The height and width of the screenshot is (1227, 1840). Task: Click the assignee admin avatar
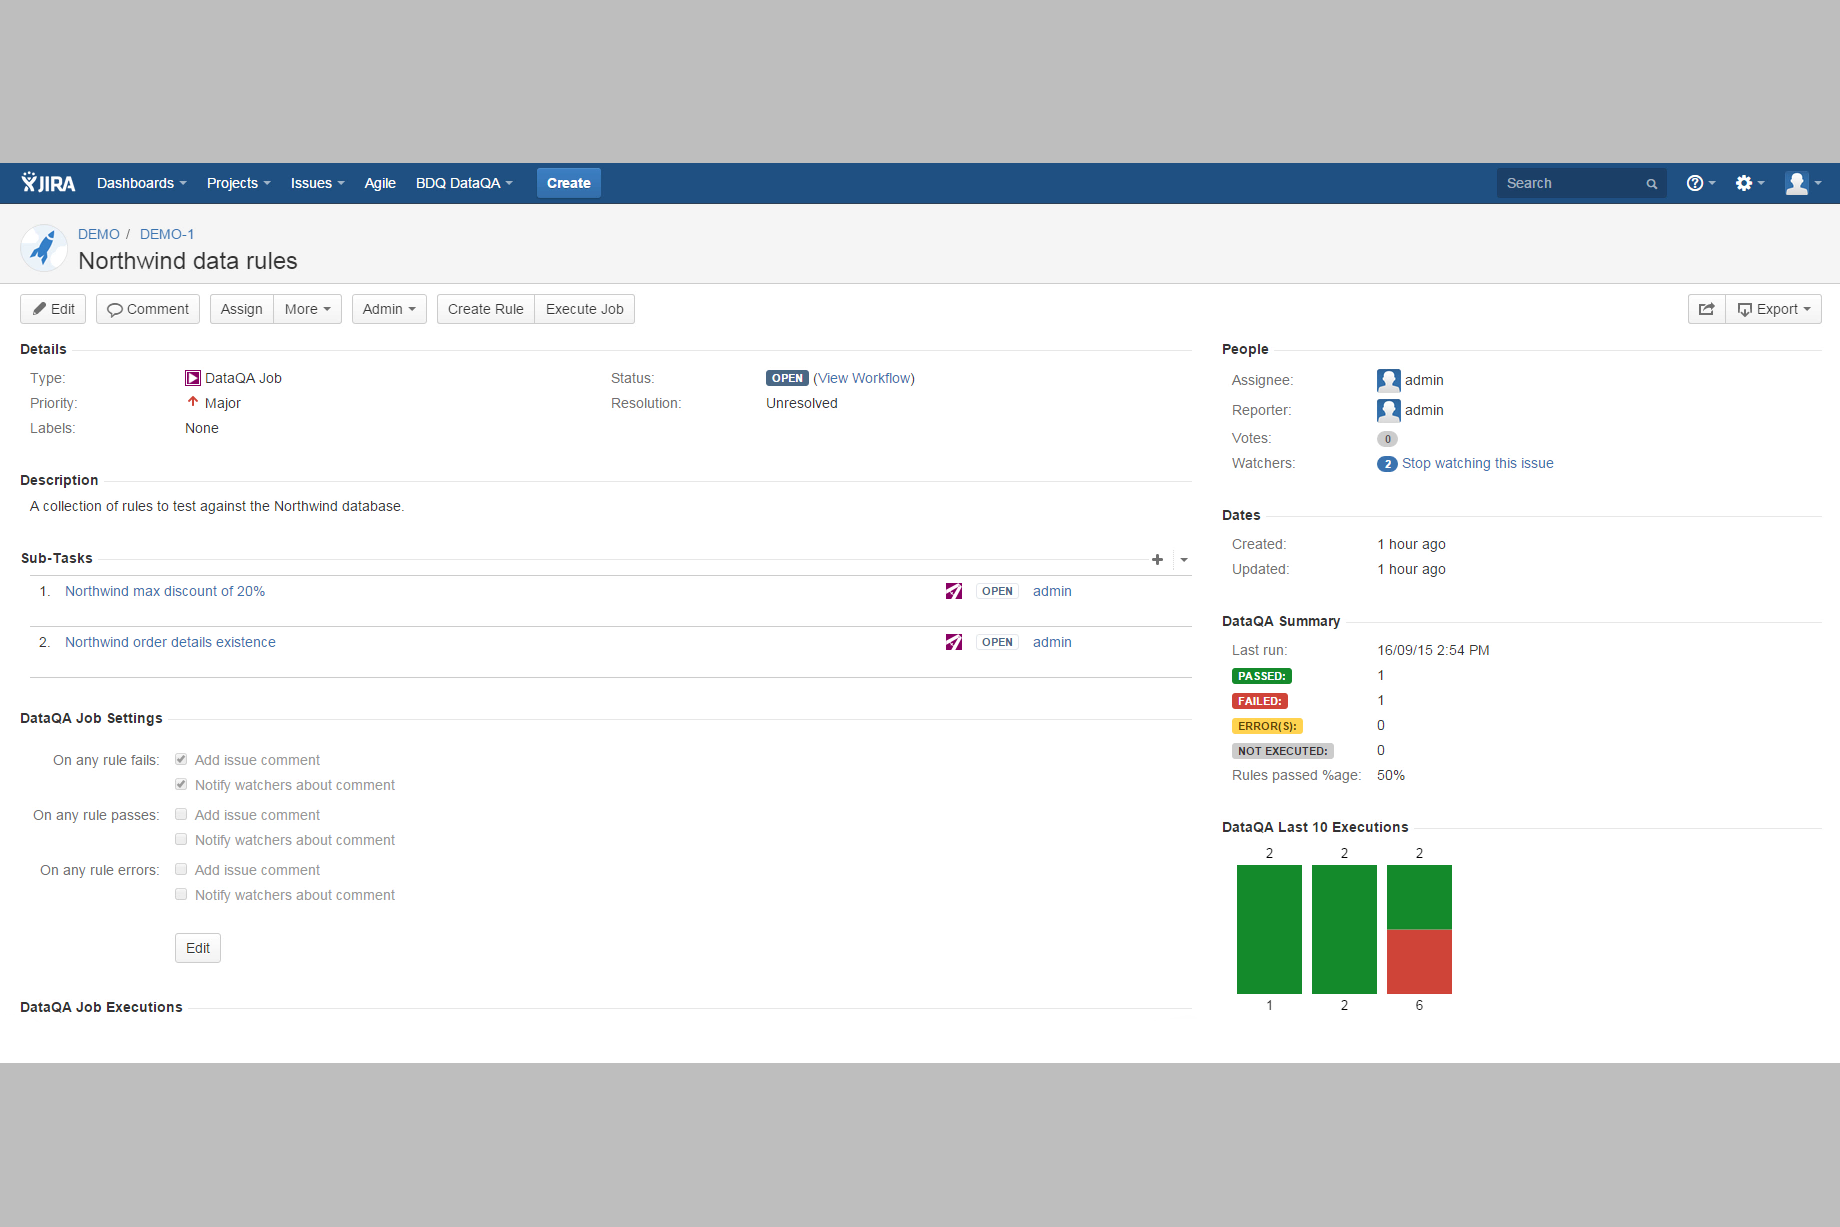[1389, 380]
